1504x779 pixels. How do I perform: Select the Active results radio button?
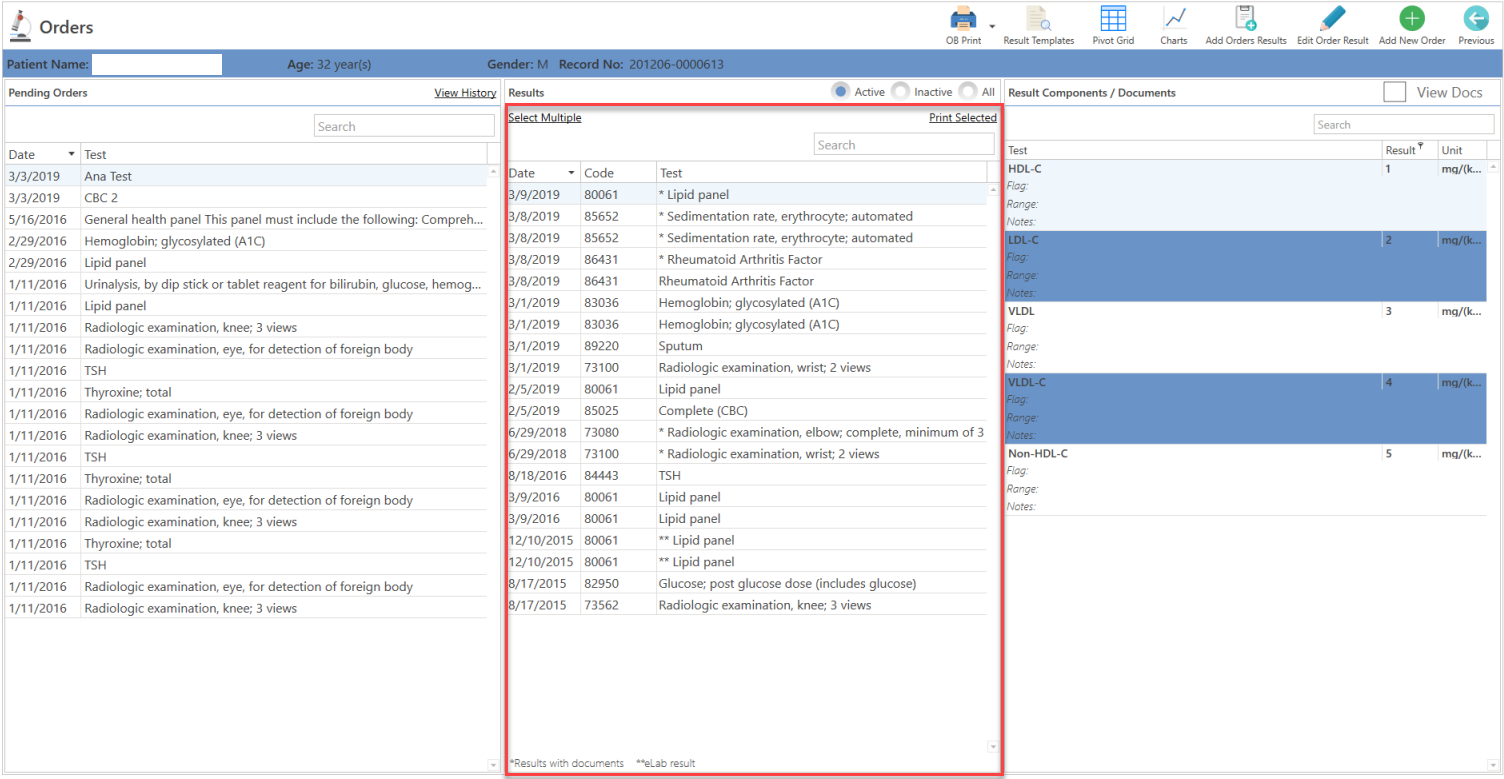841,91
